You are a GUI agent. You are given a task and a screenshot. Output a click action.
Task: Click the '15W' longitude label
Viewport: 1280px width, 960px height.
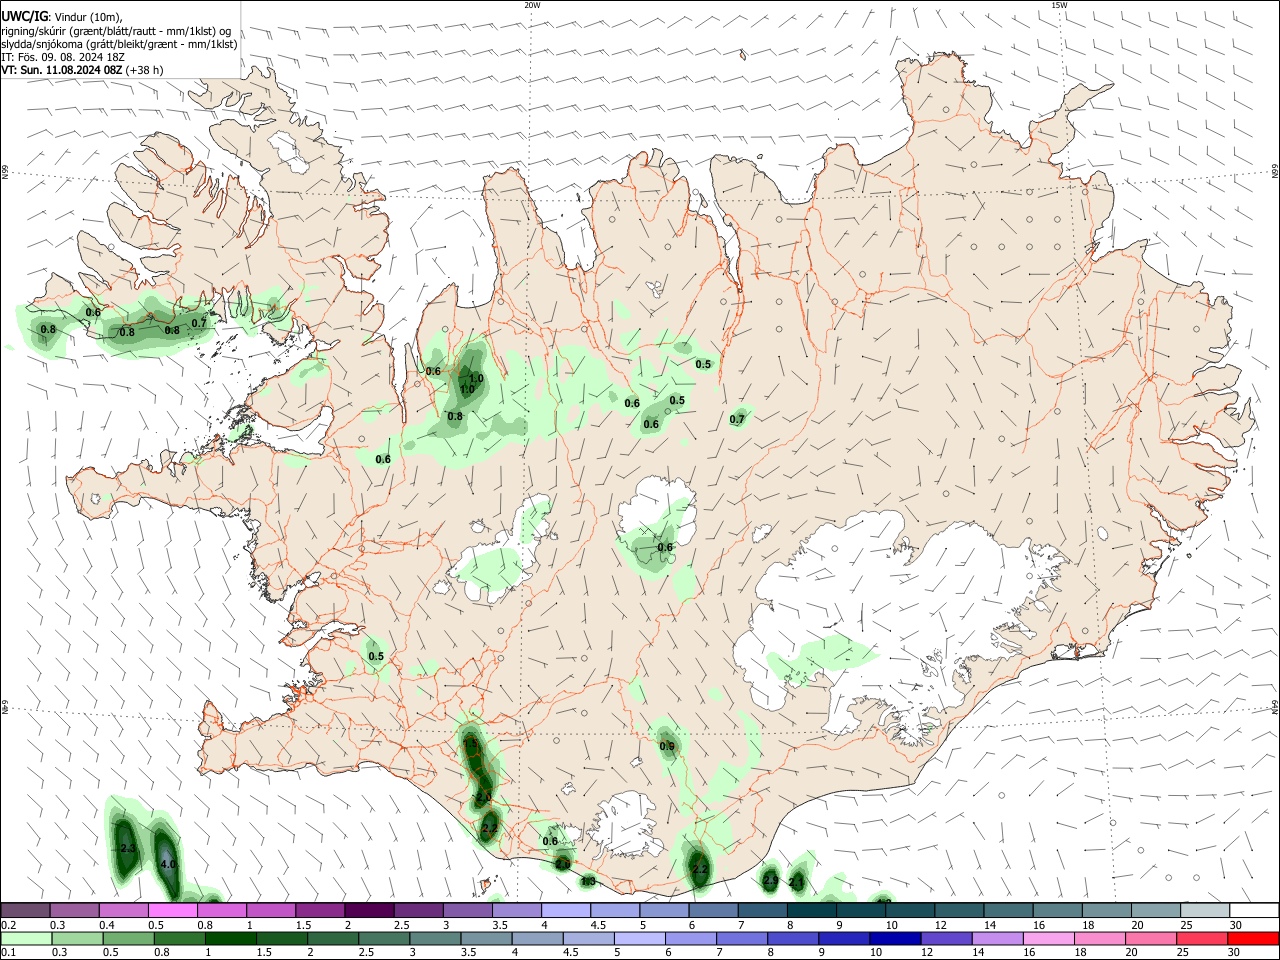coord(1059,5)
